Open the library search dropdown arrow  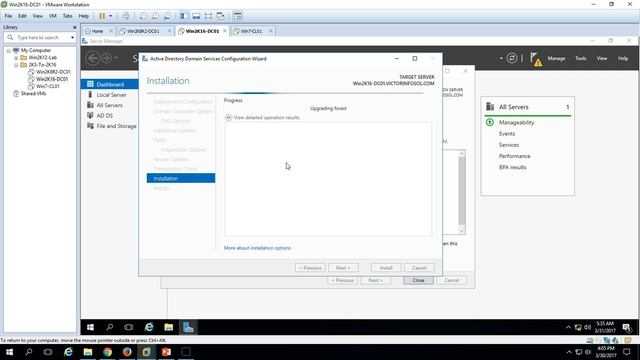tap(73, 38)
